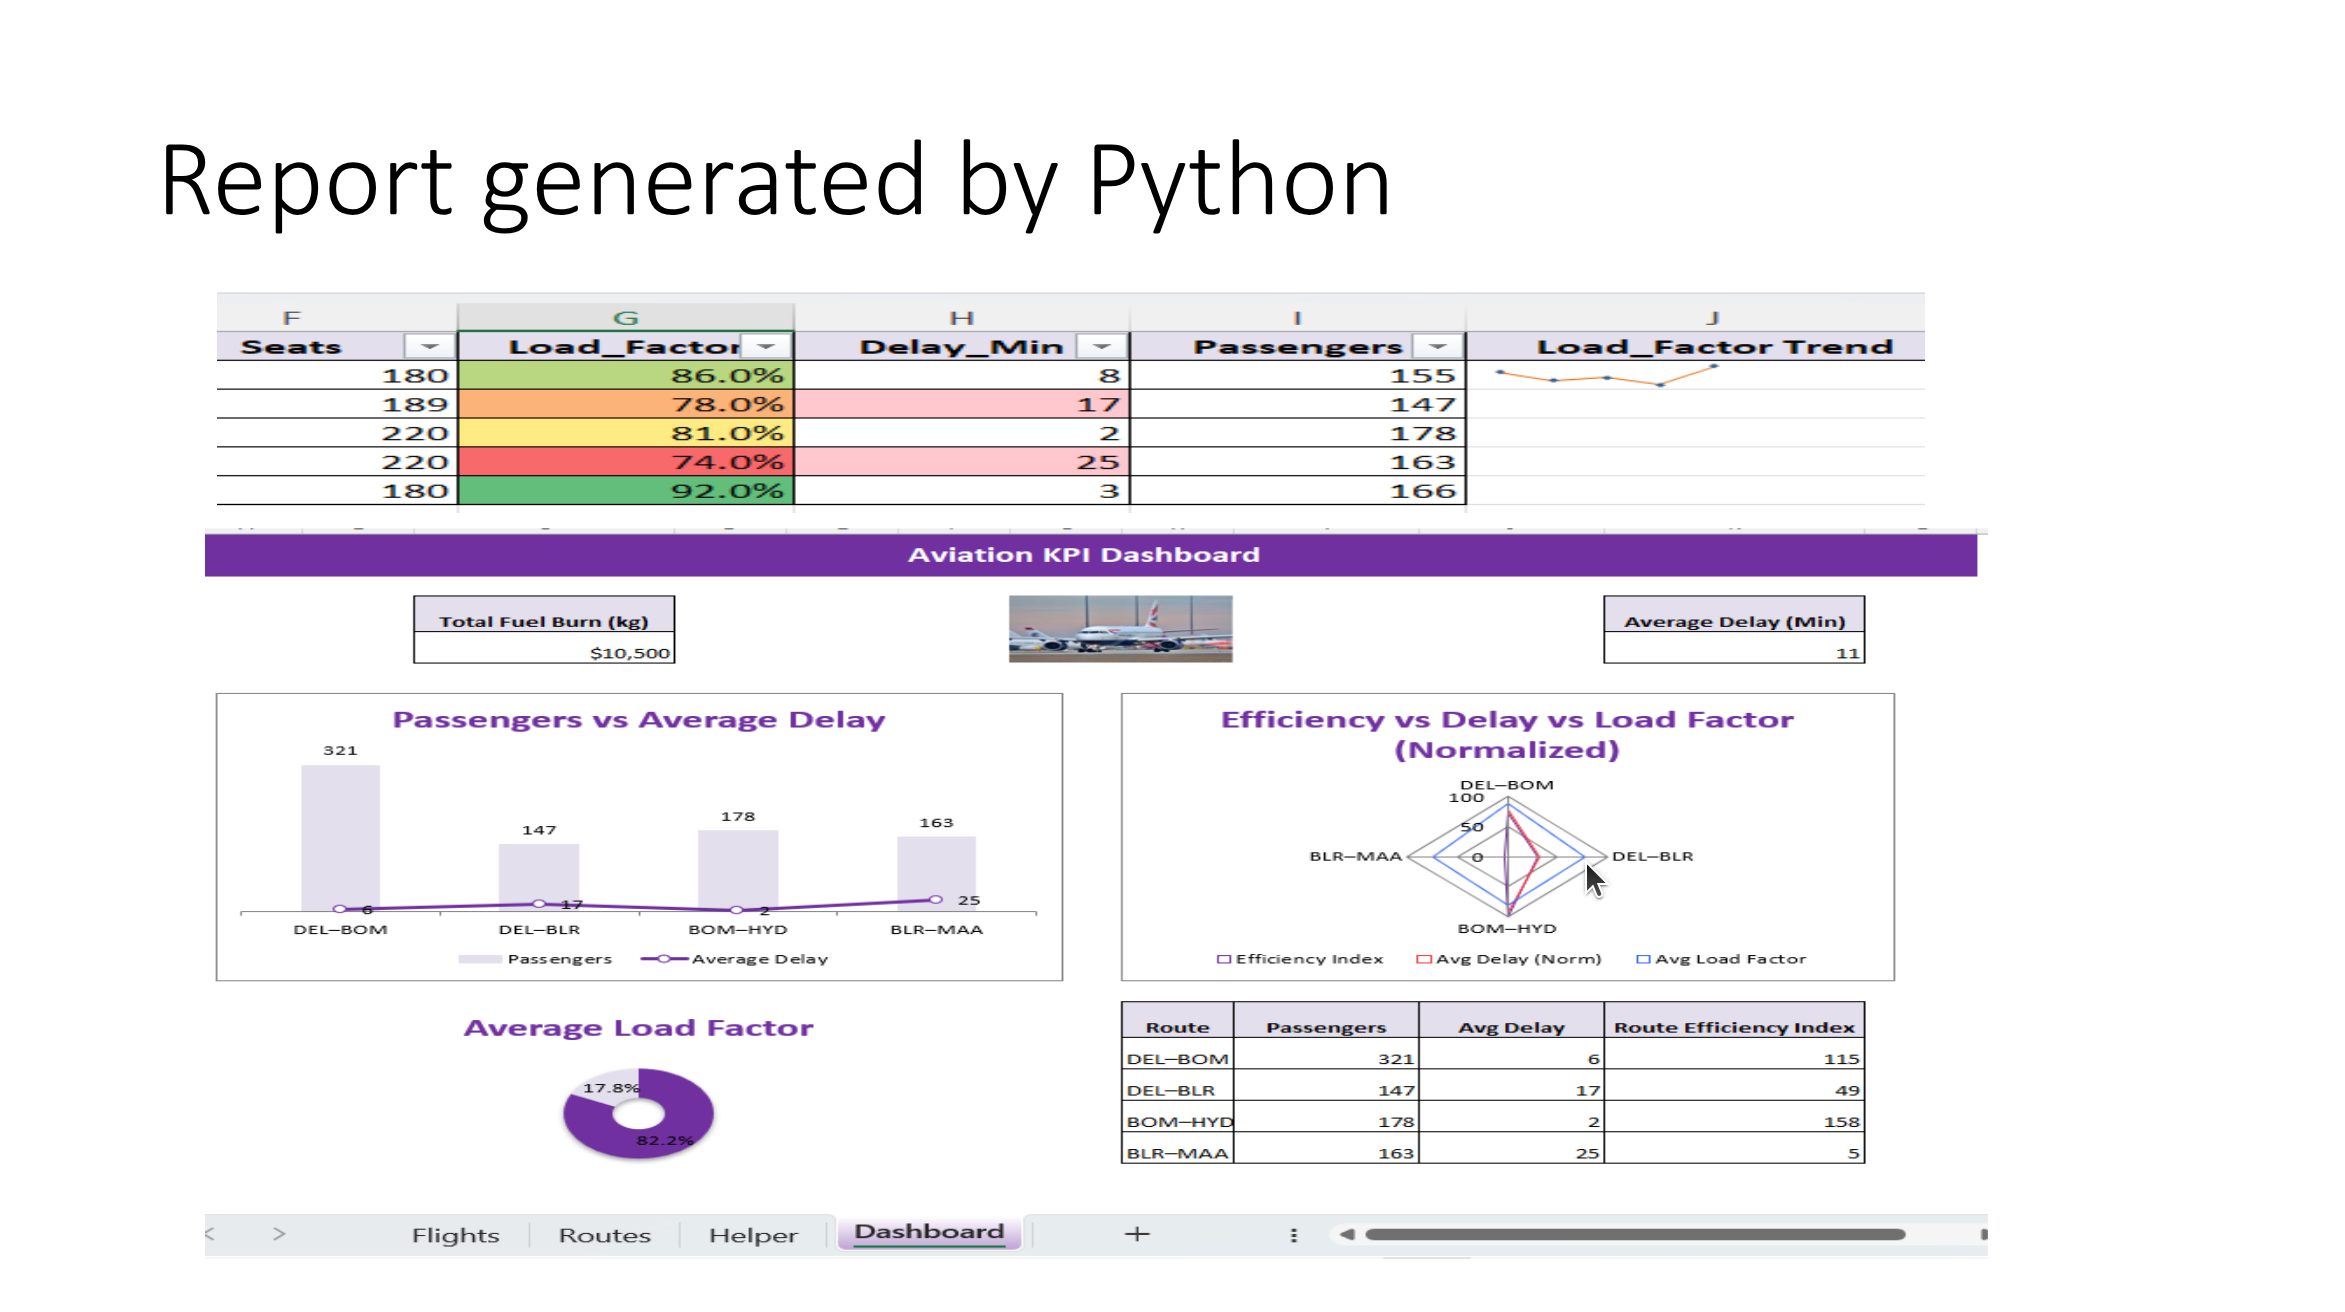
Task: Select the airplane image thumbnail
Action: pyautogui.click(x=1120, y=629)
